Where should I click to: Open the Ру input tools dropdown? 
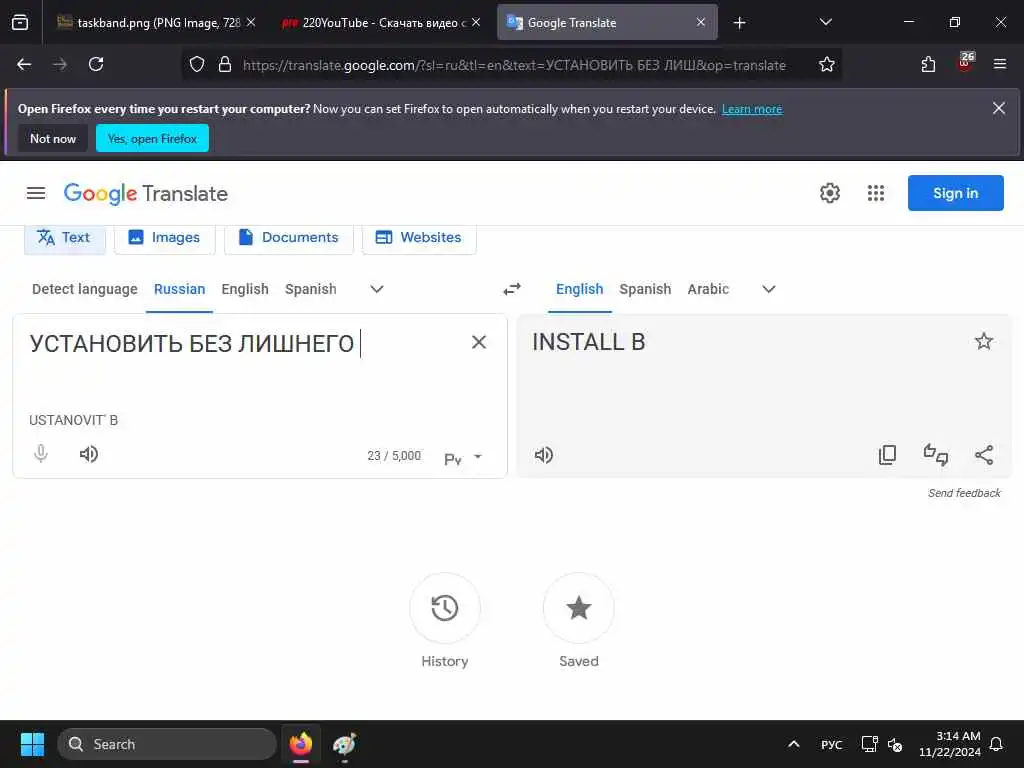pos(463,458)
